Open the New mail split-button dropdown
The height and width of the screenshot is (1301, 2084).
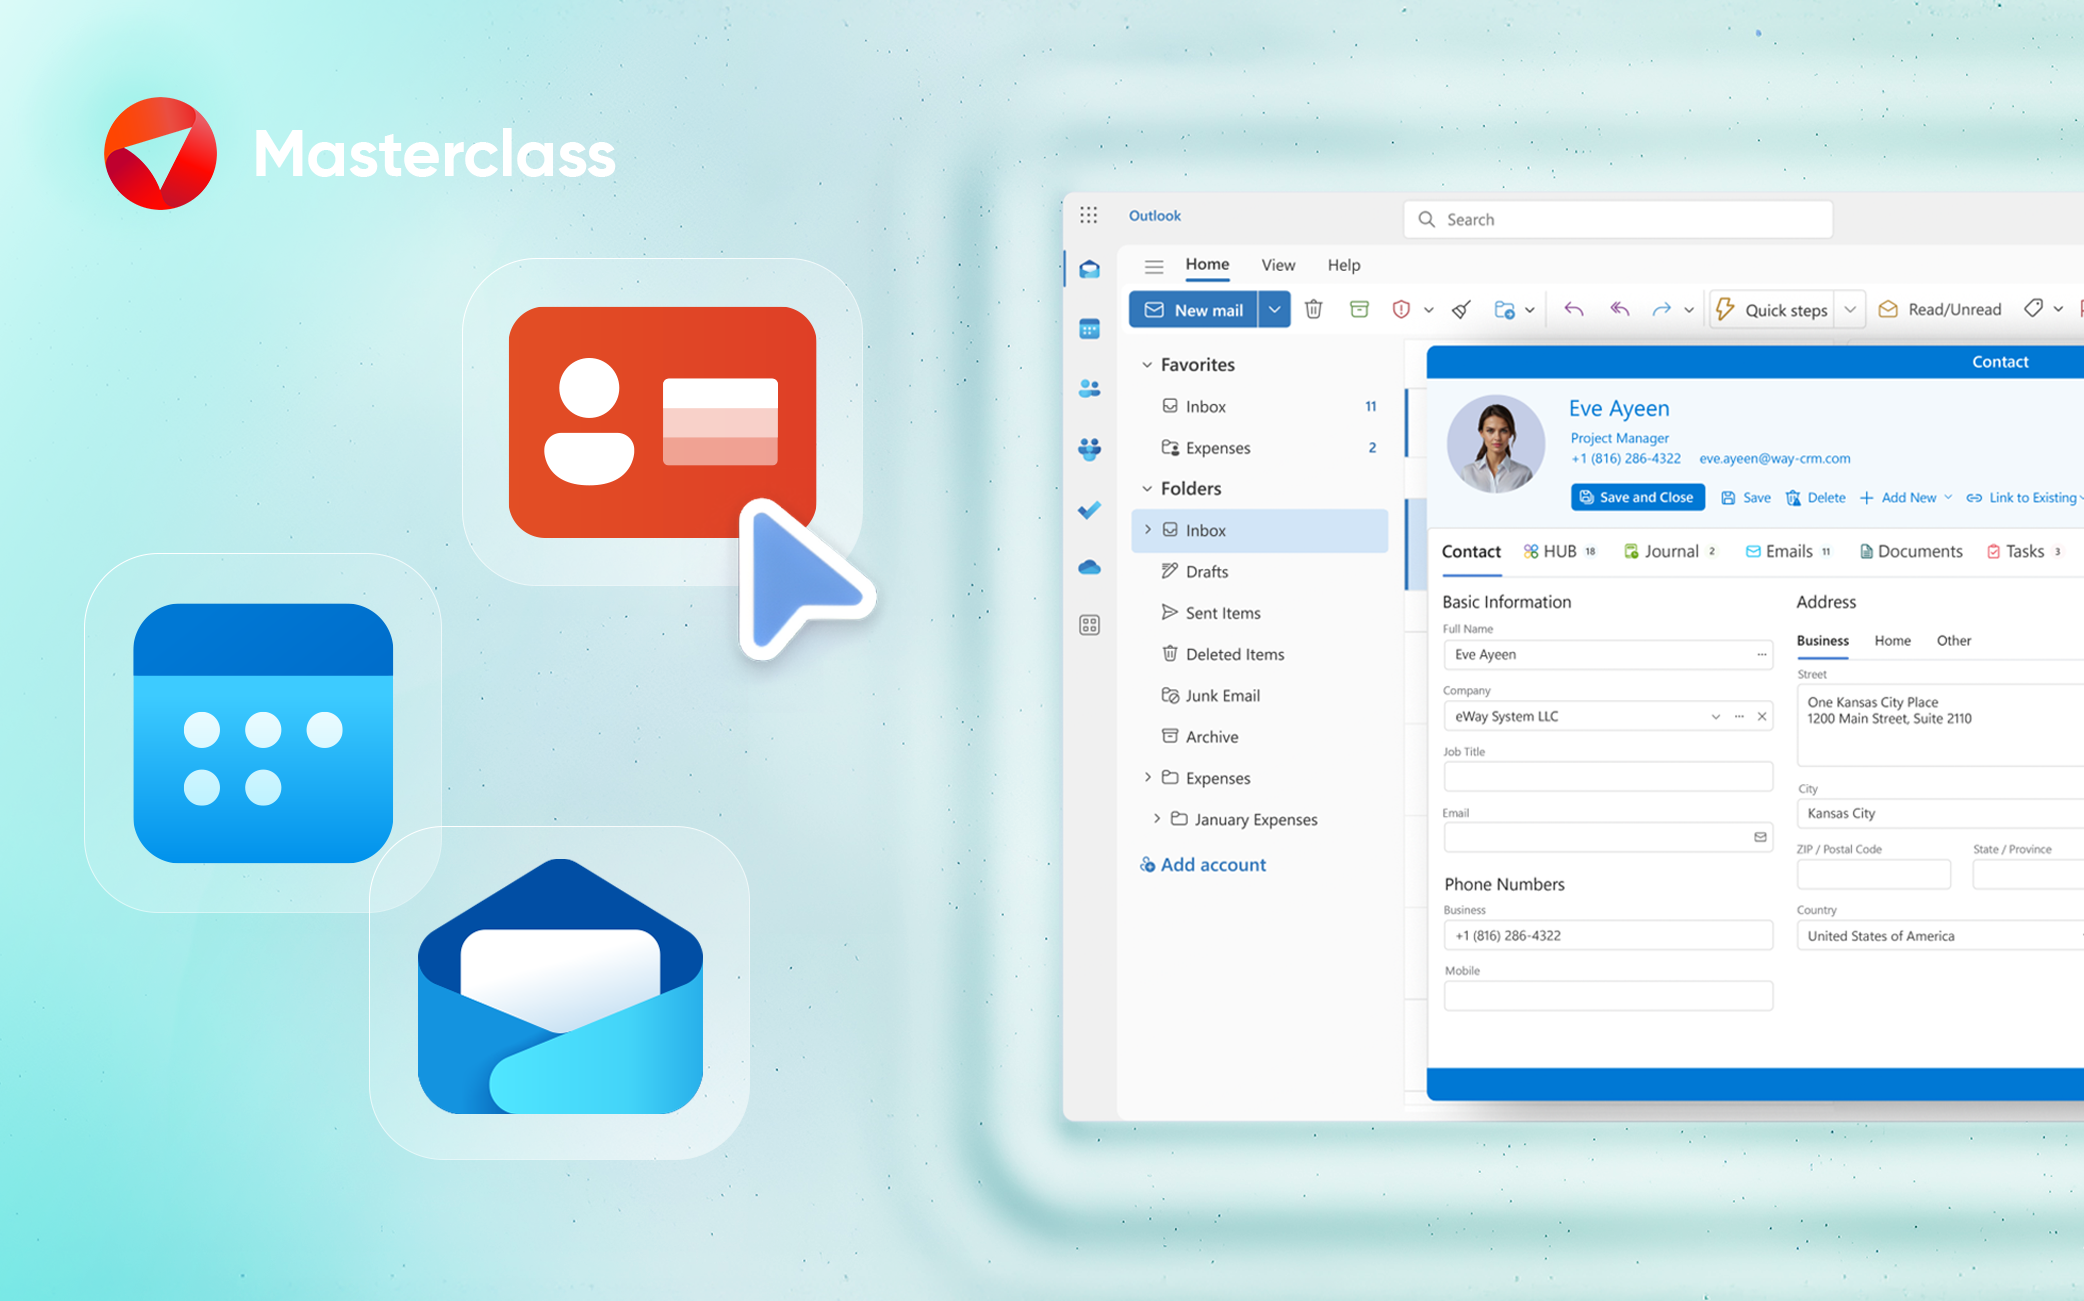coord(1275,309)
